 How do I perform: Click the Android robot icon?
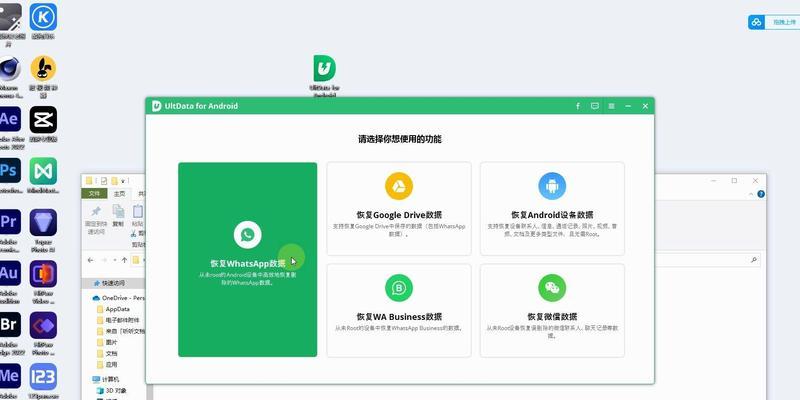[552, 186]
